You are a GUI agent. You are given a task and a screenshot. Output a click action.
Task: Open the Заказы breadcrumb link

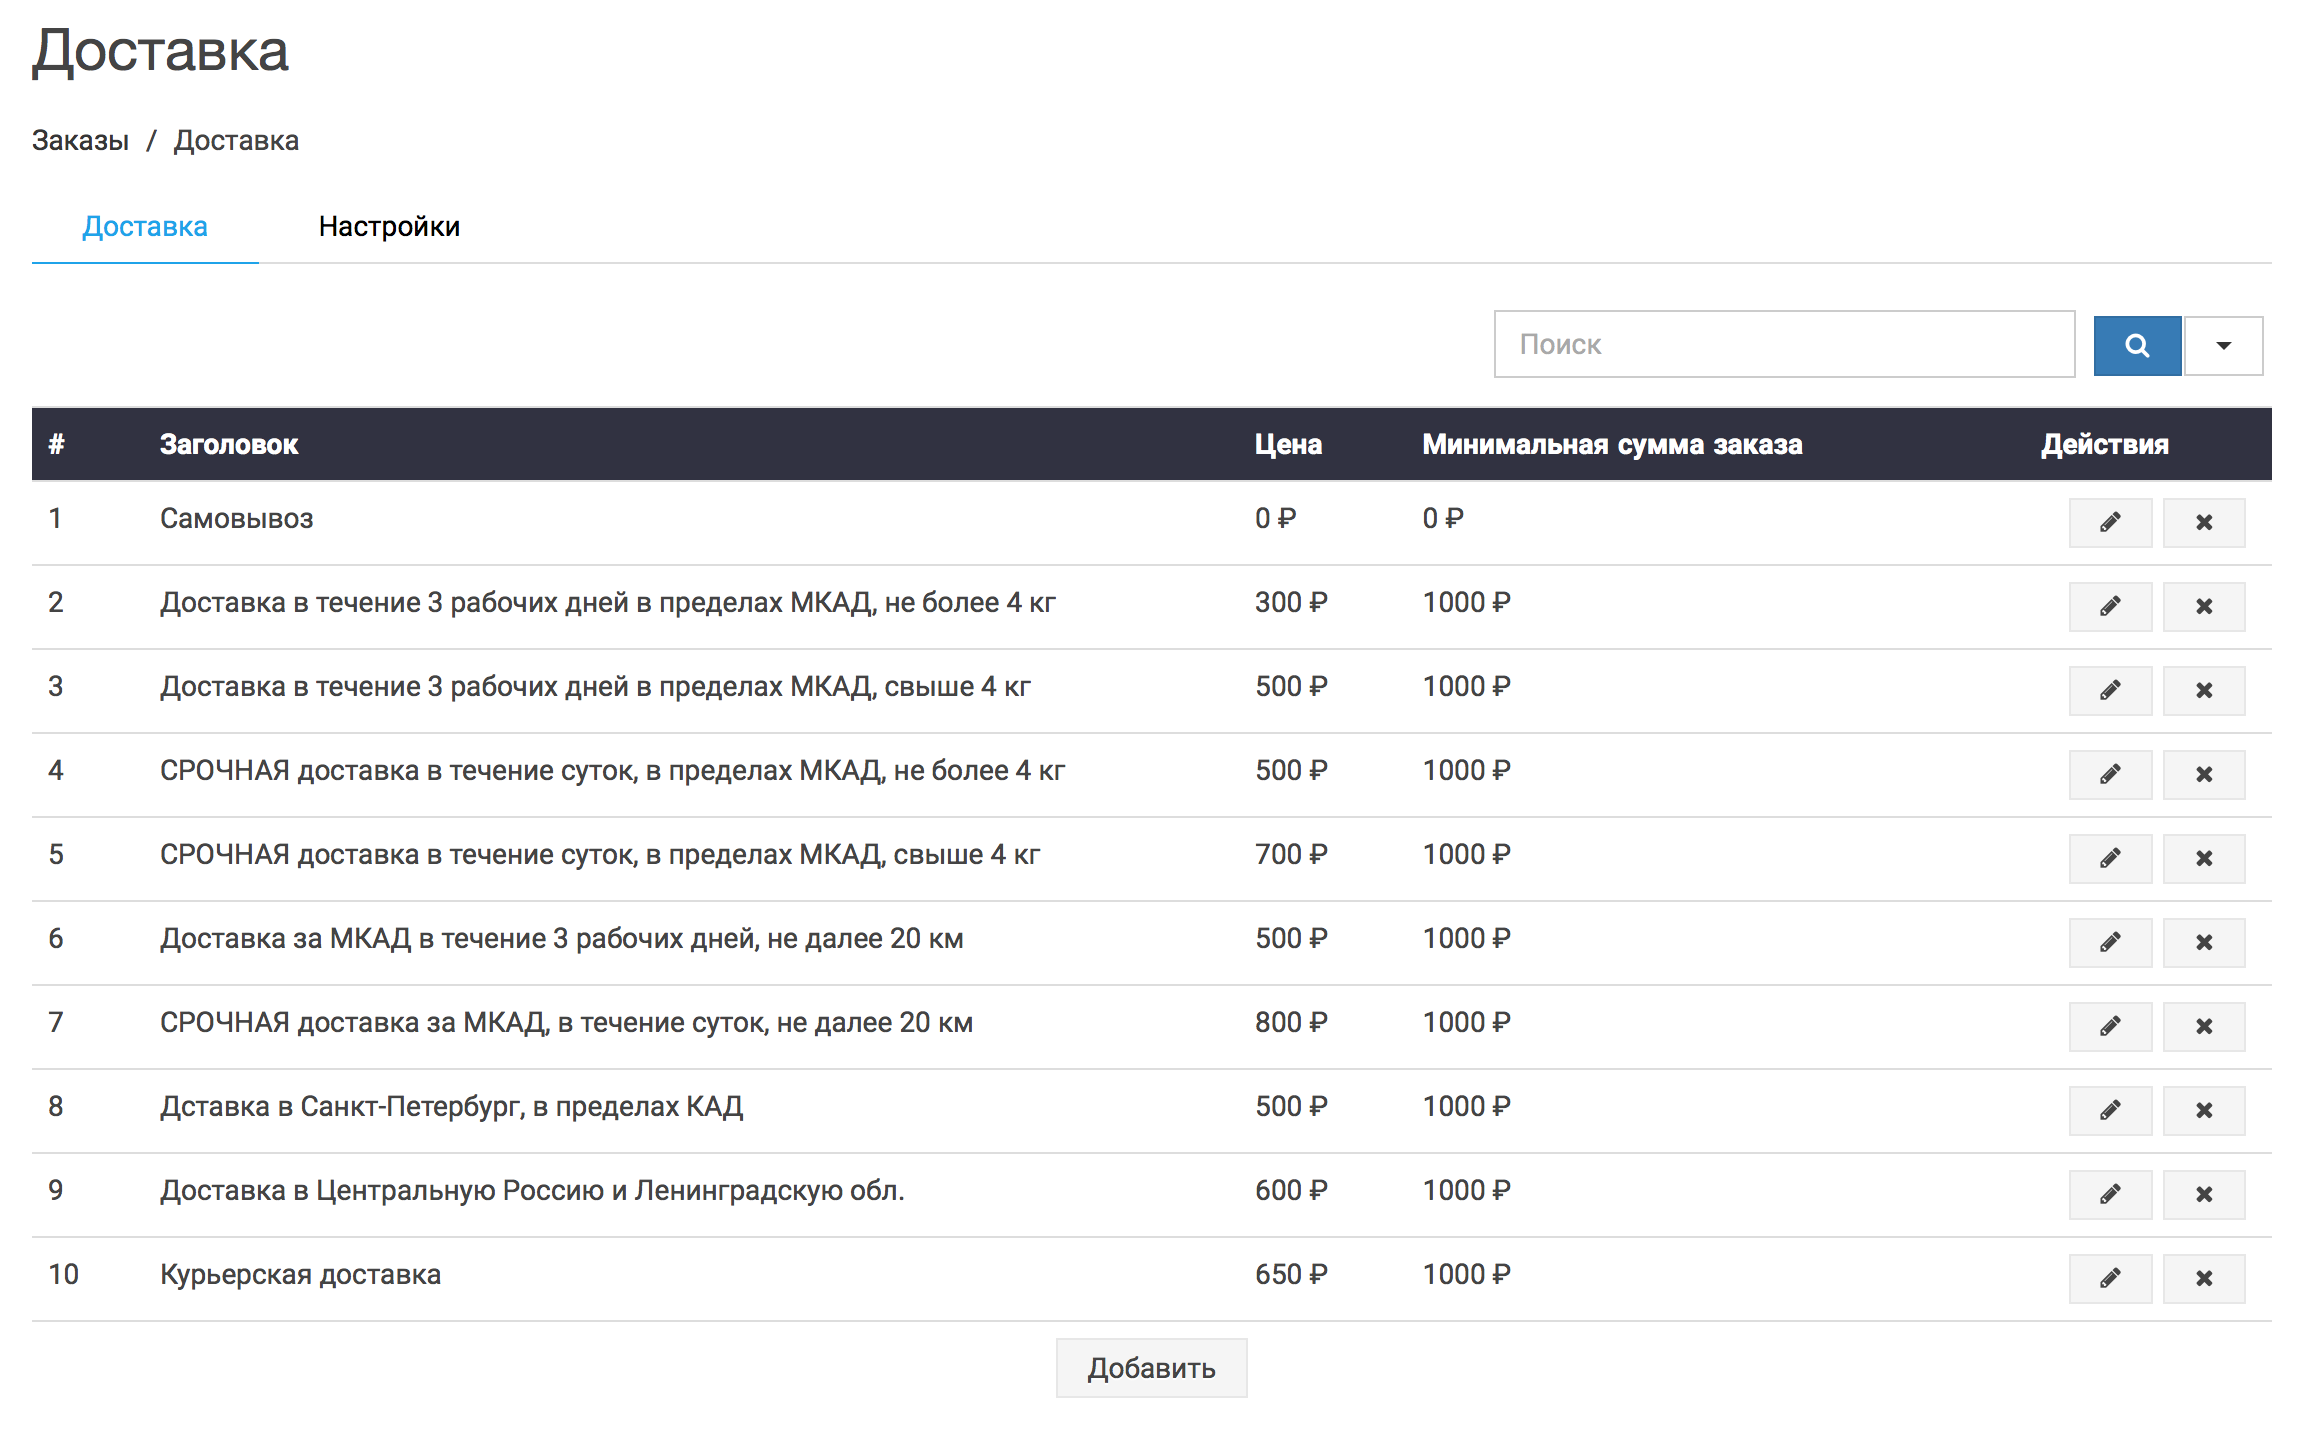tap(80, 141)
